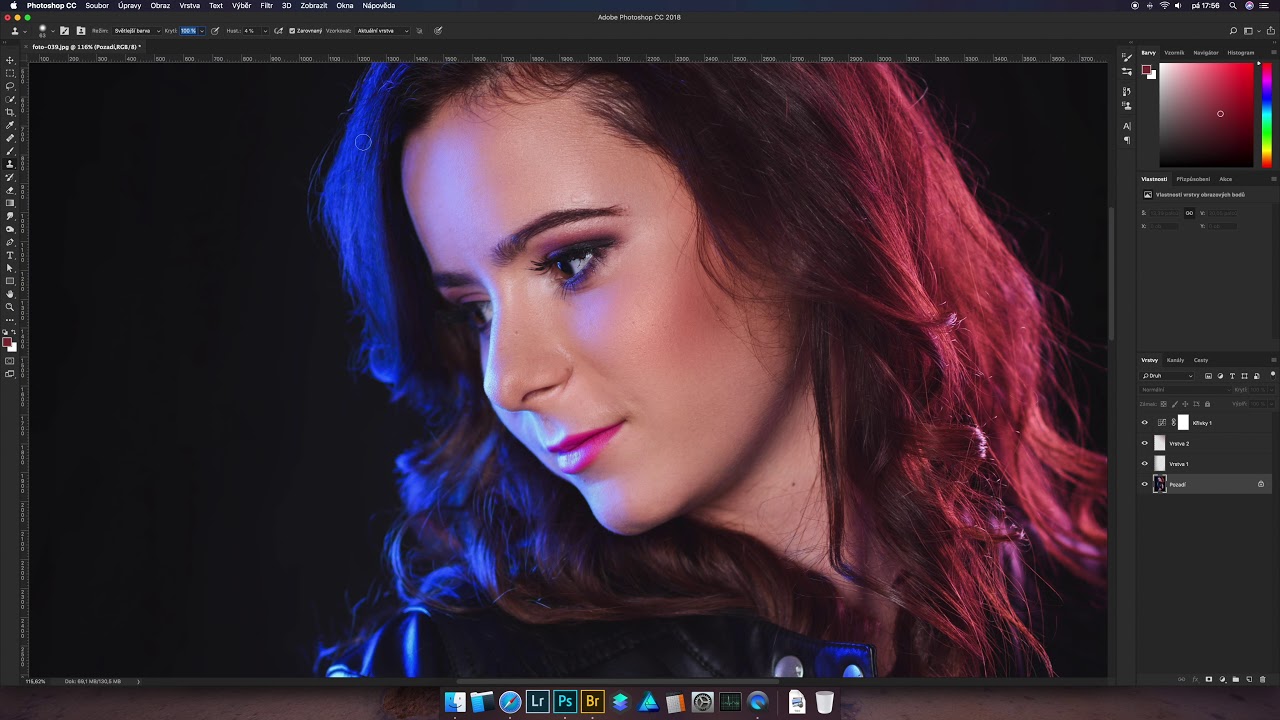The image size is (1280, 720).
Task: Set foreground color swatch in toolbar
Action: coord(7,342)
